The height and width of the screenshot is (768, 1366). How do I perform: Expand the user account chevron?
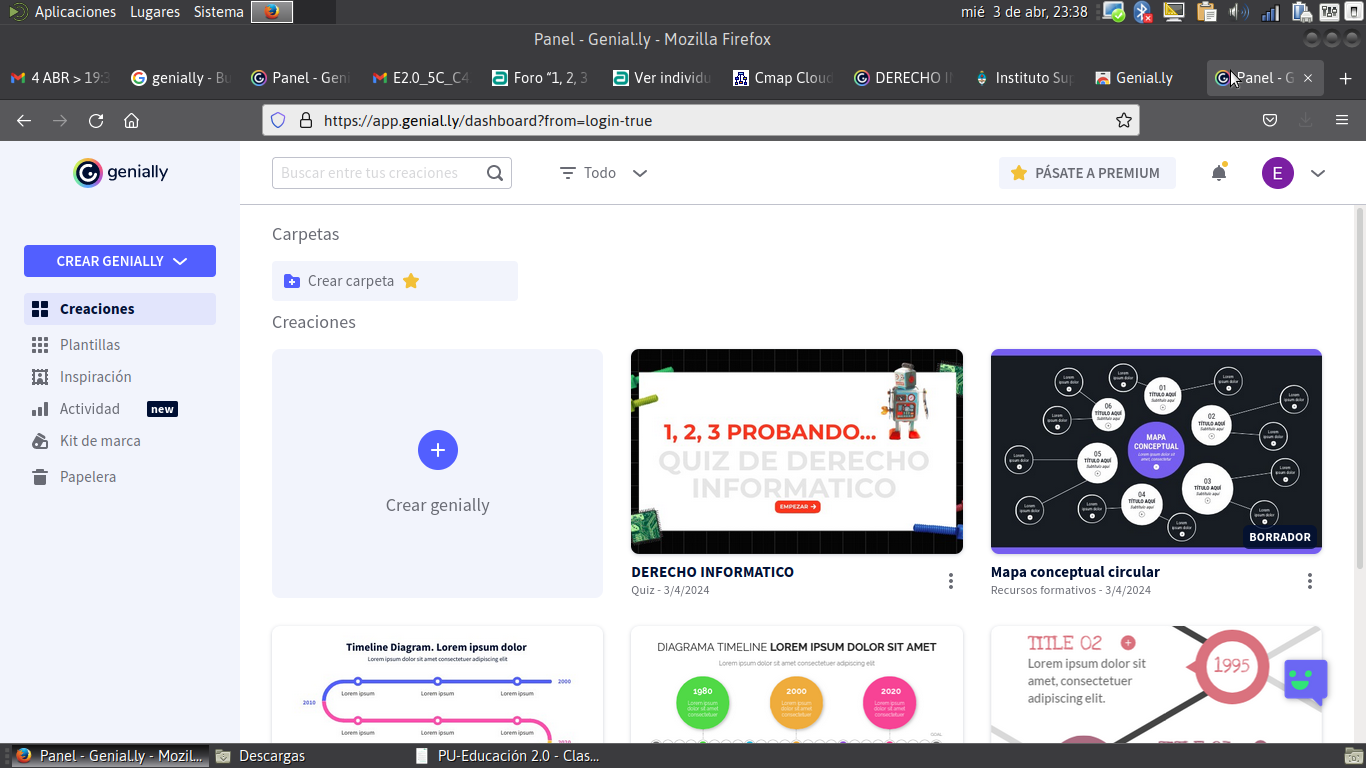click(x=1318, y=173)
